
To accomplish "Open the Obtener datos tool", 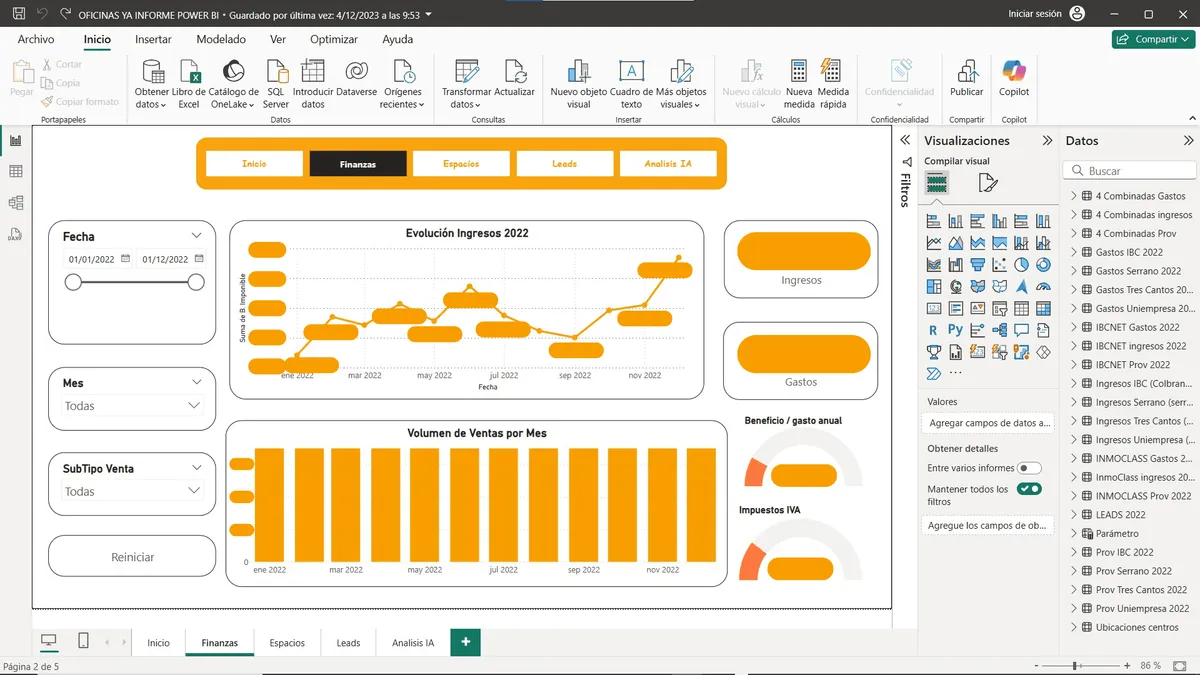I will 152,84.
